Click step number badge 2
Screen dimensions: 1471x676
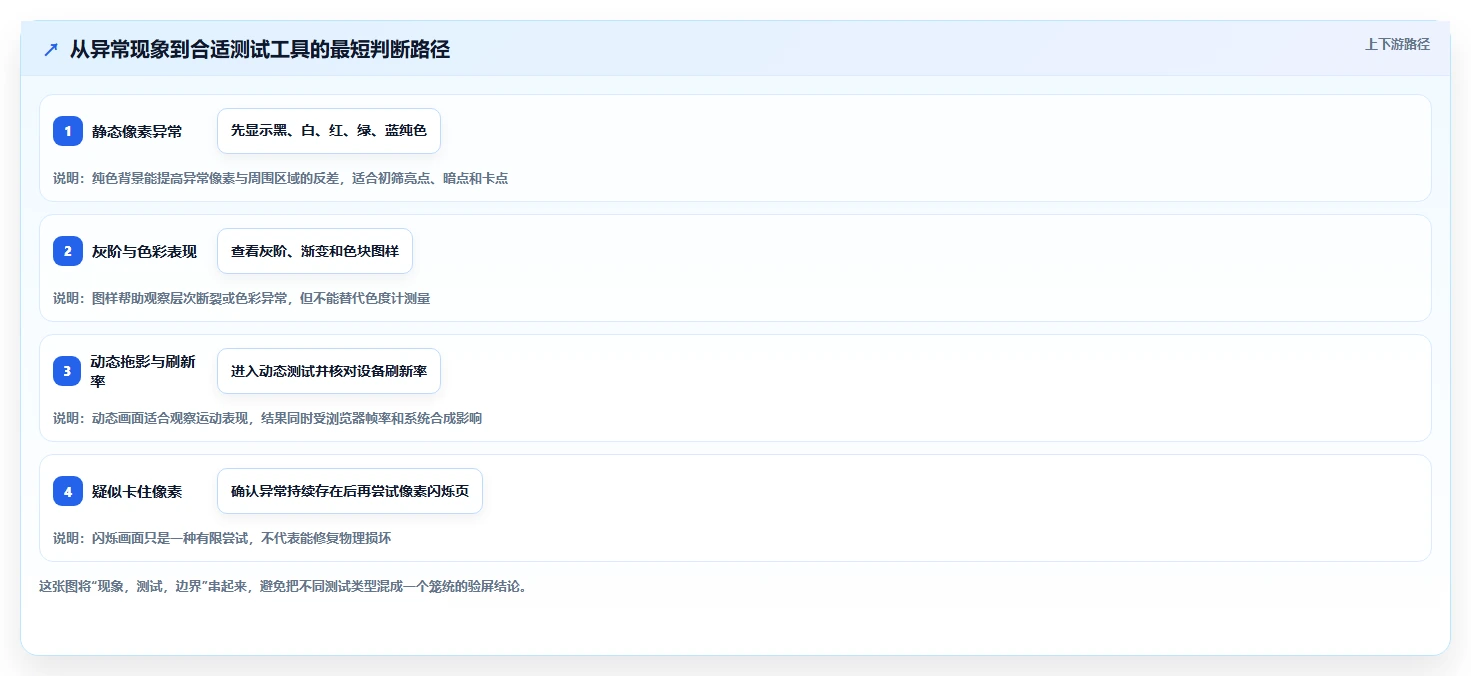(68, 251)
